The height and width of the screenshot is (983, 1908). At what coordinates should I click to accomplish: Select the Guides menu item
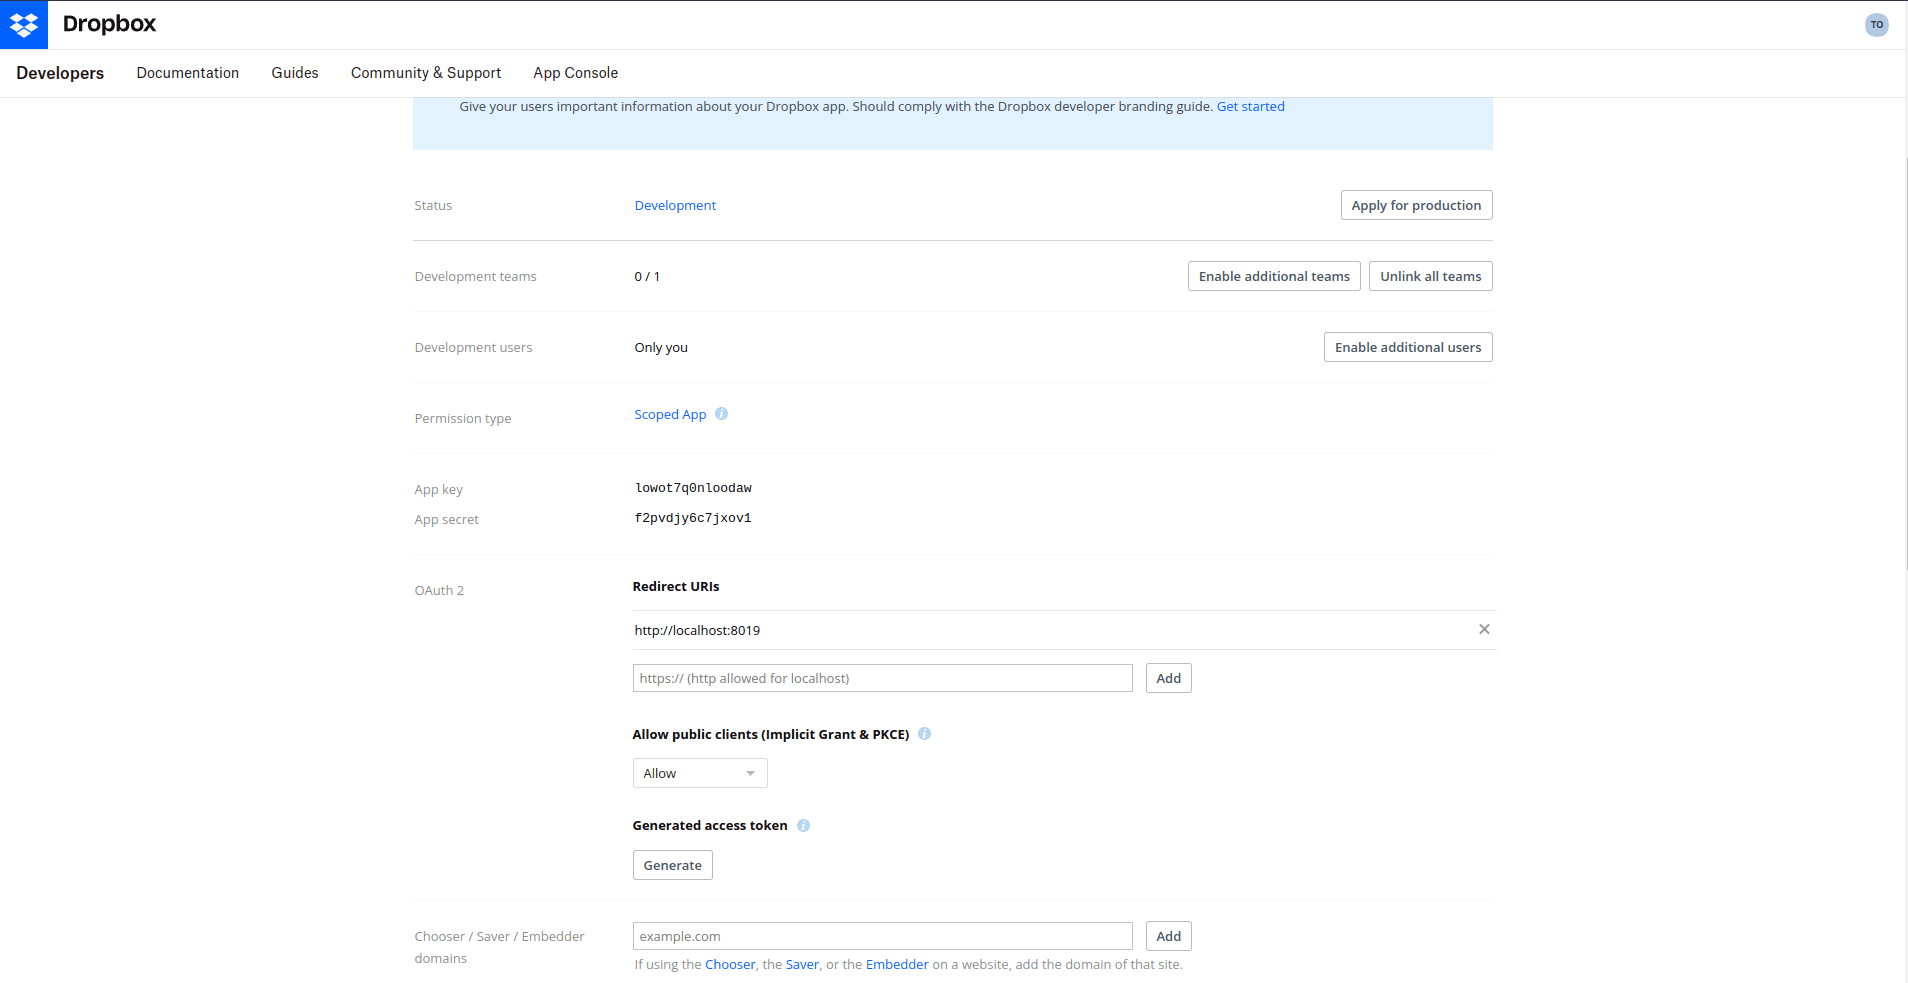294,72
